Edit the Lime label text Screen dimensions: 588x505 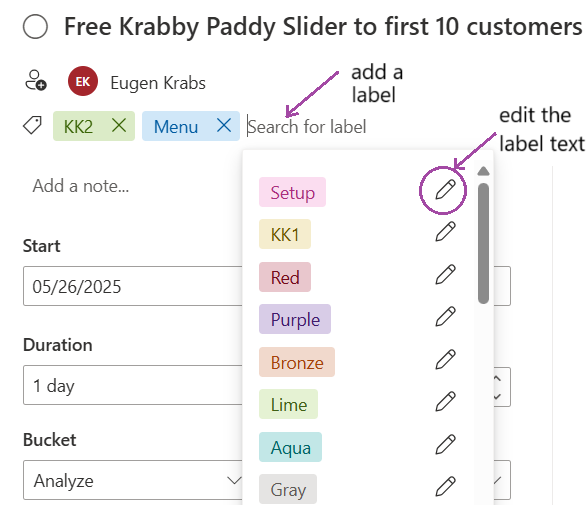[445, 402]
